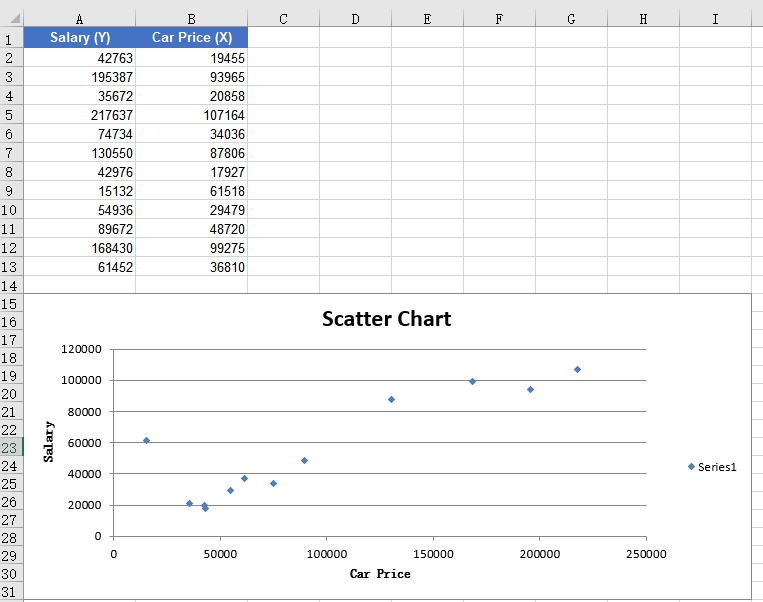Select column A header
Viewport: 763px width, 602px height.
coord(79,19)
